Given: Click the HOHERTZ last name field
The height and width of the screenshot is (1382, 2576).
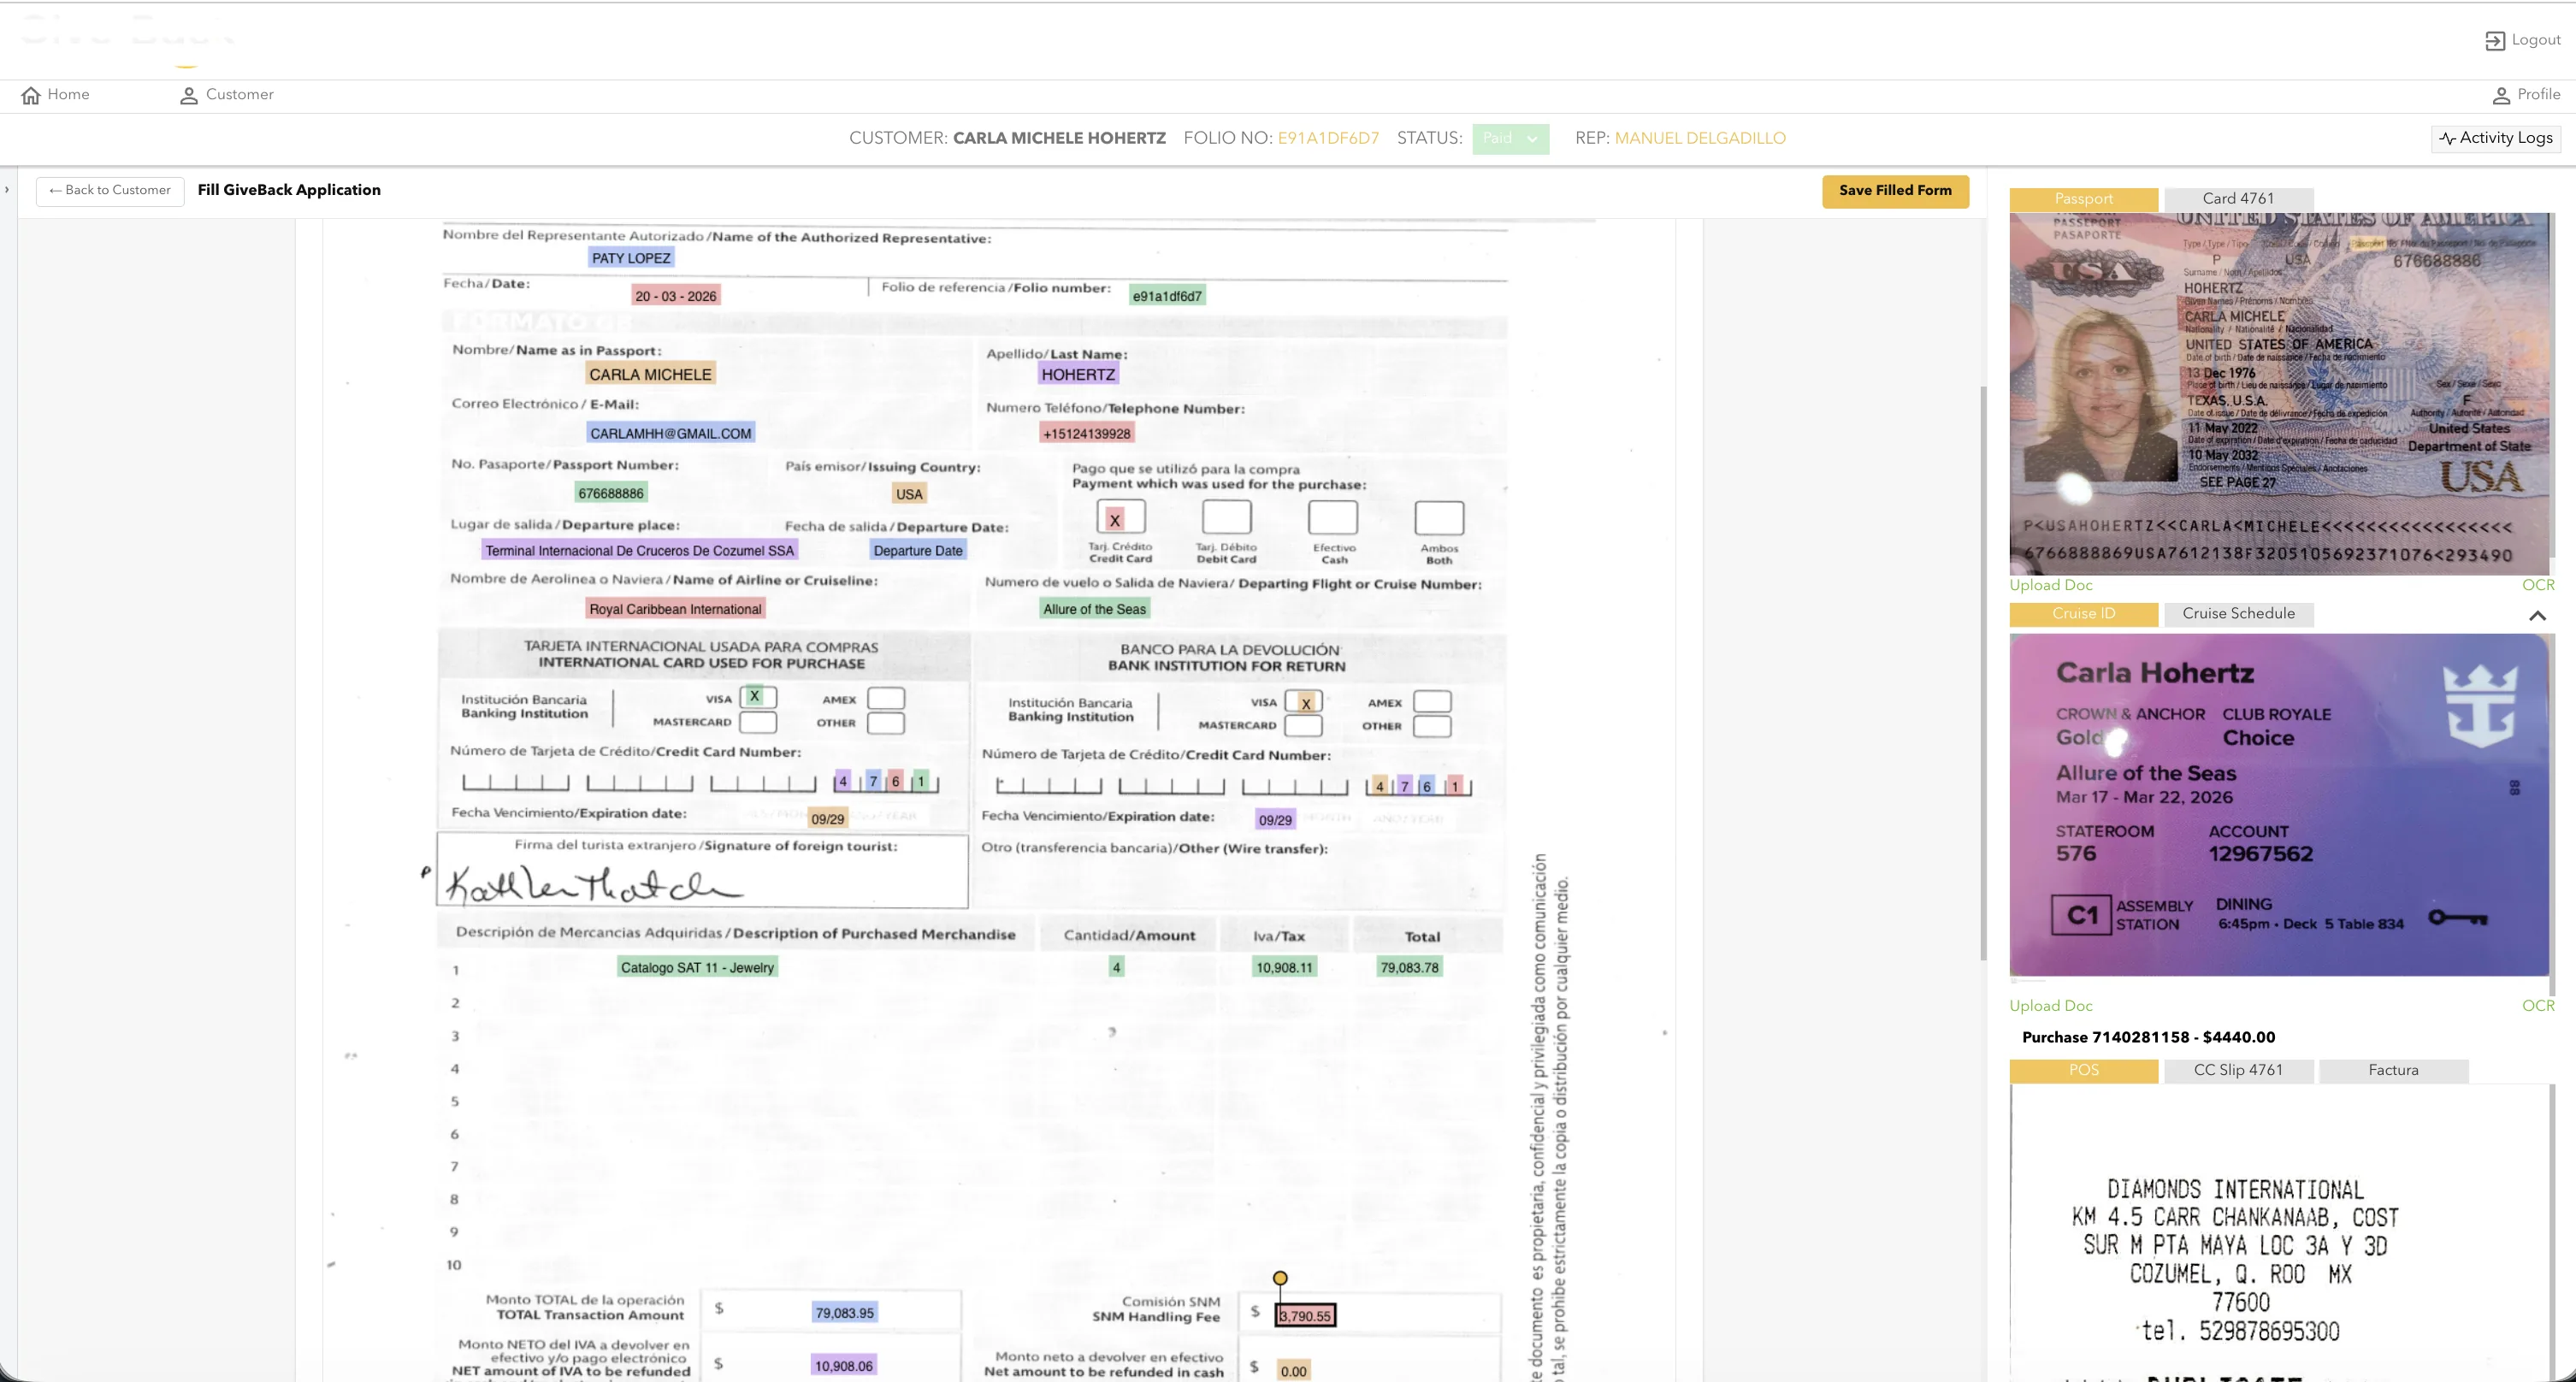Looking at the screenshot, I should pyautogui.click(x=1078, y=374).
